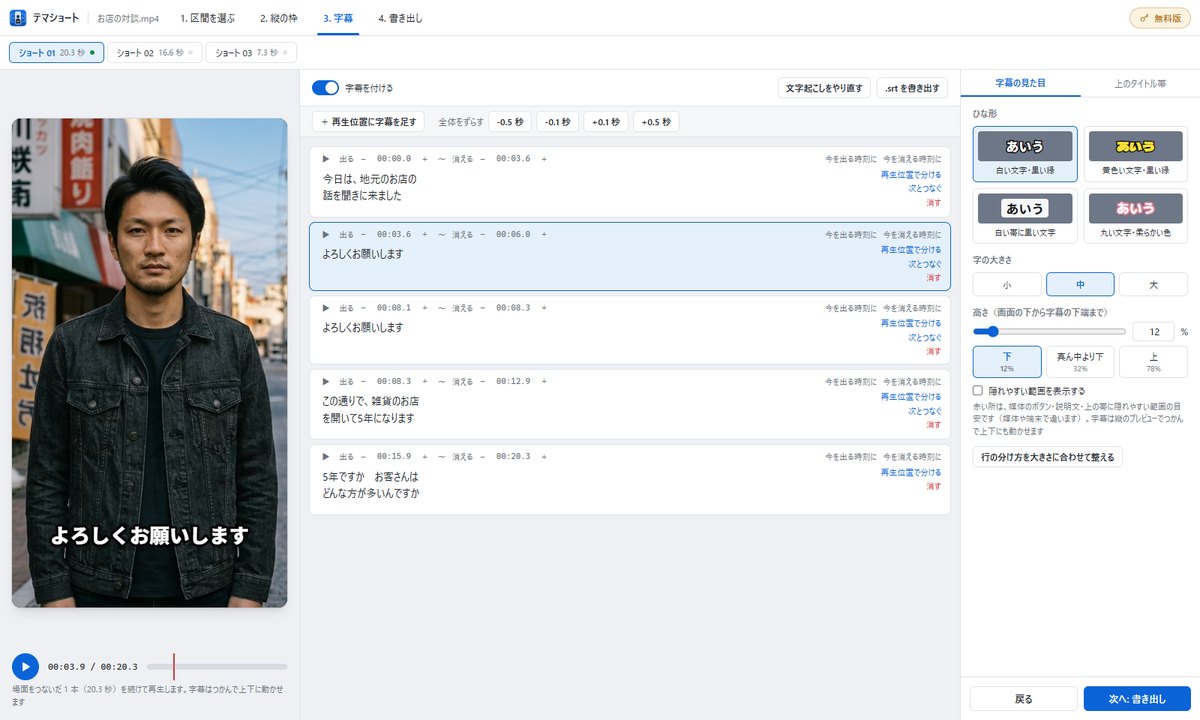Viewport: 1200px width, 720px height.
Task: Click the テマショート app logo icon
Action: [18, 18]
